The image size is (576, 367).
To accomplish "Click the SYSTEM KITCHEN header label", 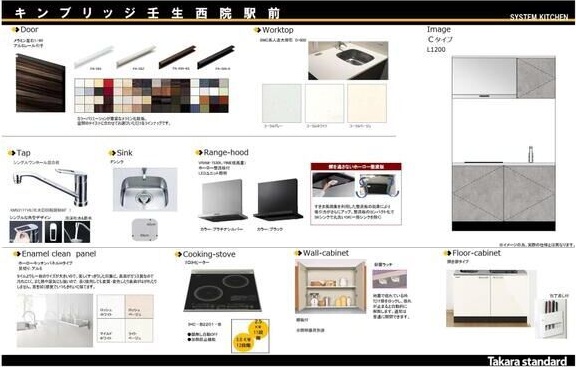I will click(x=539, y=17).
